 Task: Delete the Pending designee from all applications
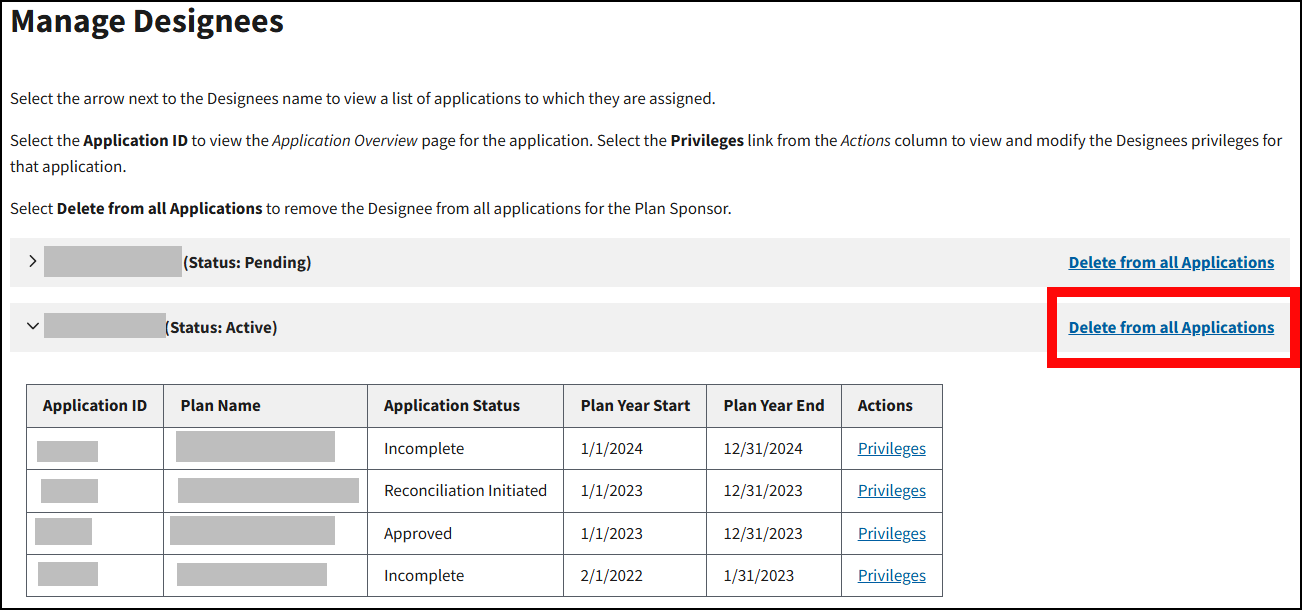1171,262
